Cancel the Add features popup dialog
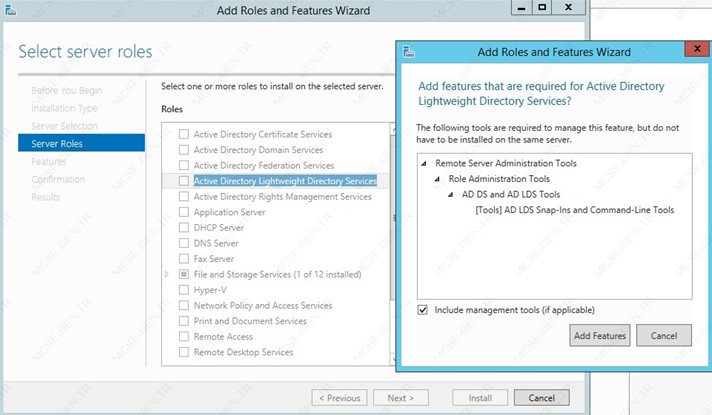 664,336
